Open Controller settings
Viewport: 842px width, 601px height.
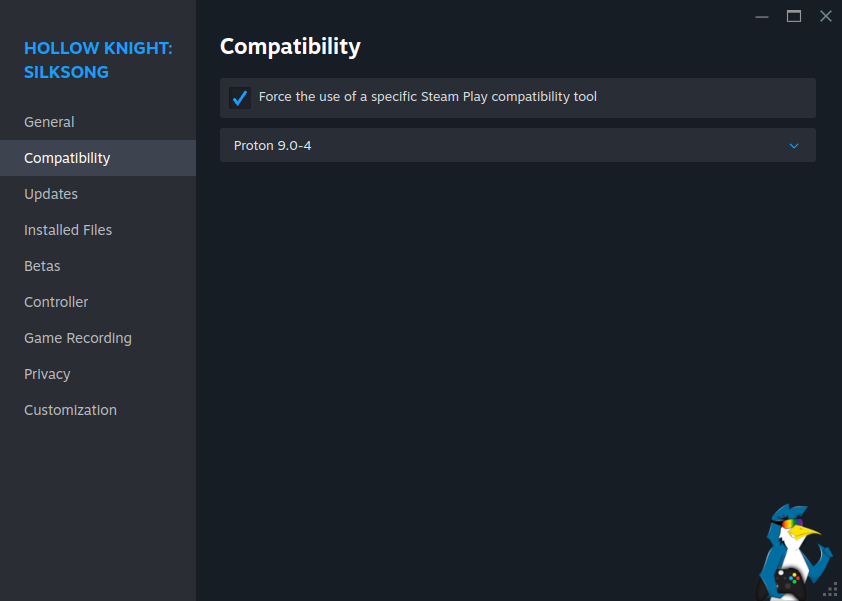[56, 302]
